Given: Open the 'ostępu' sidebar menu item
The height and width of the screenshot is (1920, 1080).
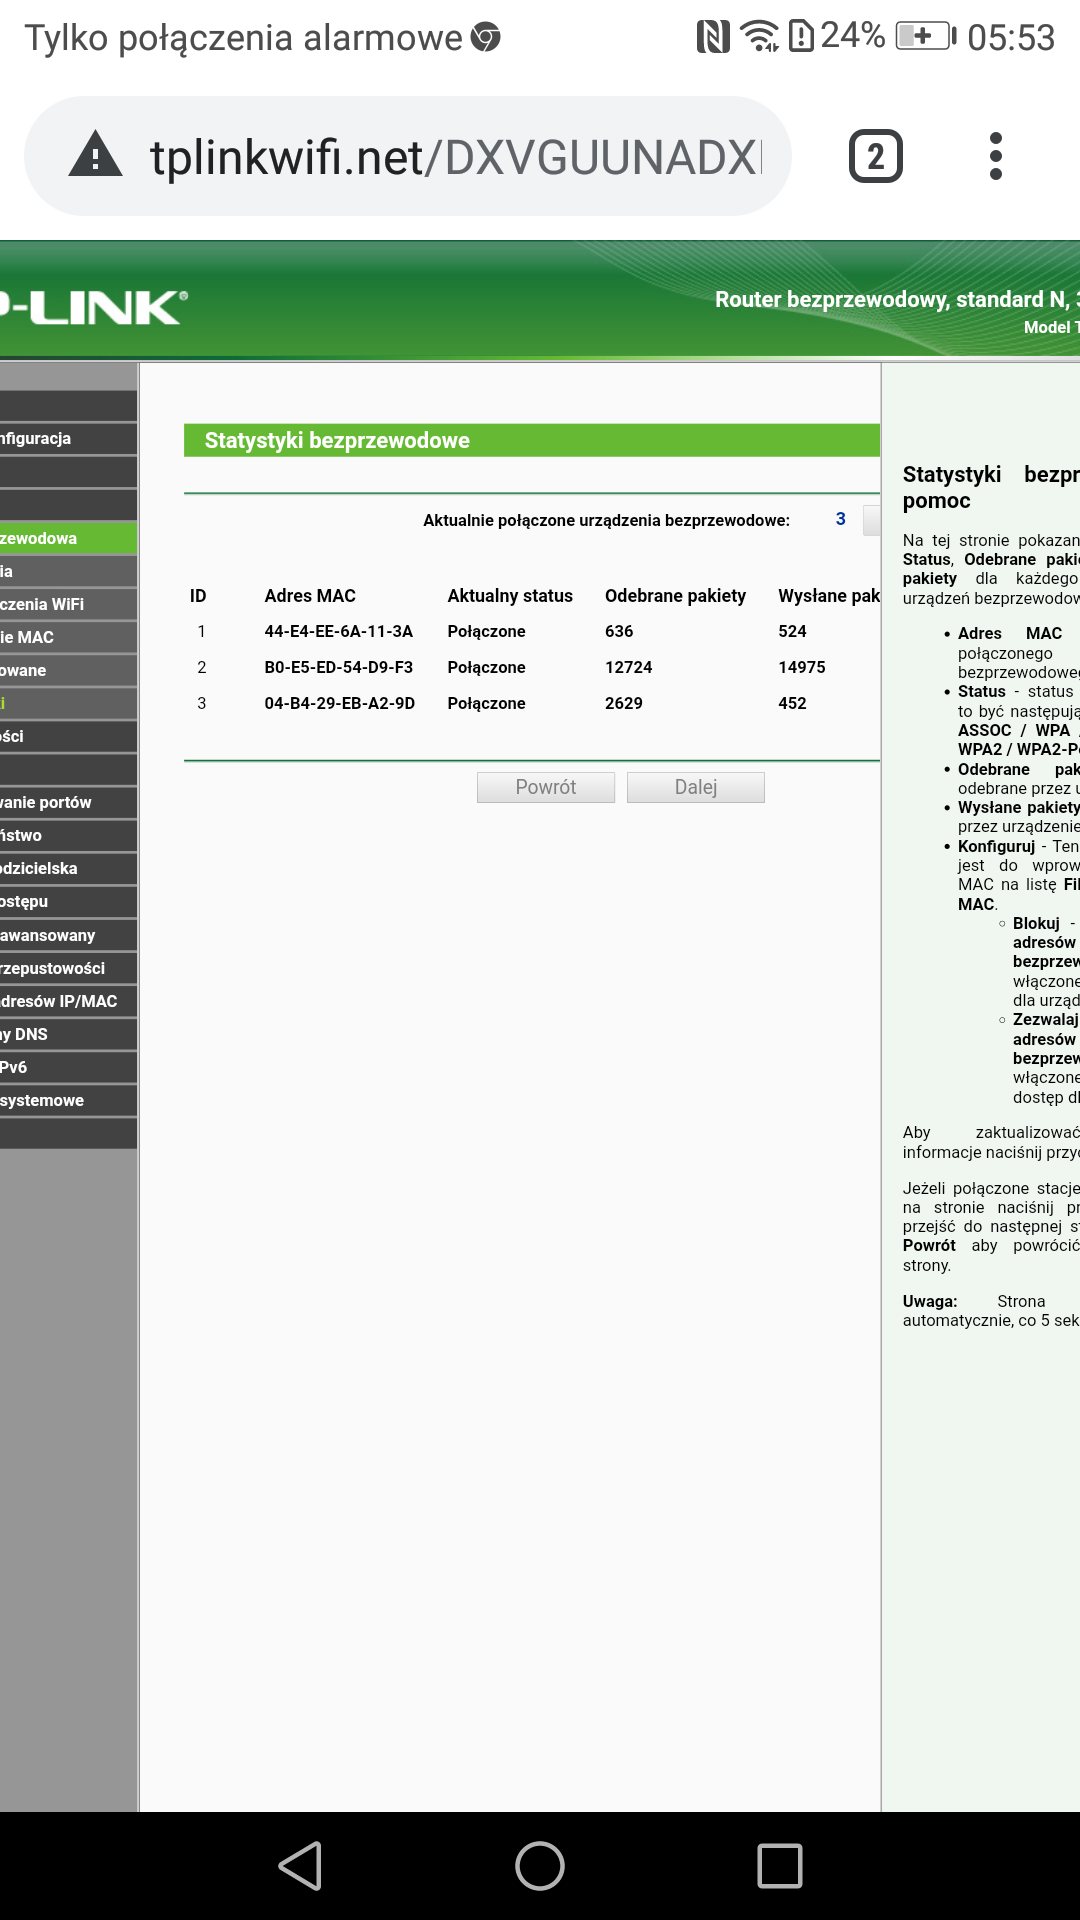Looking at the screenshot, I should click(68, 901).
